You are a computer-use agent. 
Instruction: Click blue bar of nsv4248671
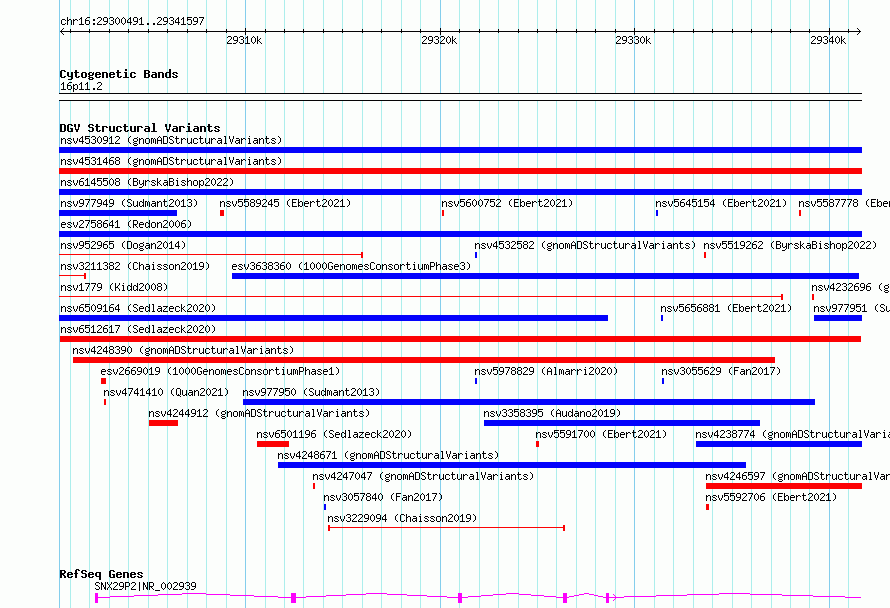click(512, 465)
